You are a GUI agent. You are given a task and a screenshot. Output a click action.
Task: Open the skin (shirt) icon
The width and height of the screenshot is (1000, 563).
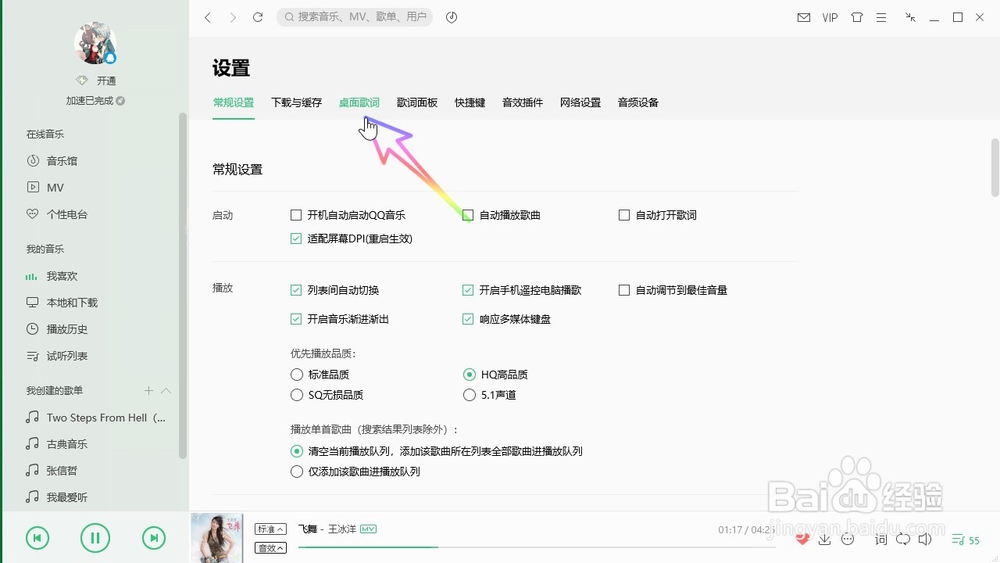pyautogui.click(x=857, y=18)
